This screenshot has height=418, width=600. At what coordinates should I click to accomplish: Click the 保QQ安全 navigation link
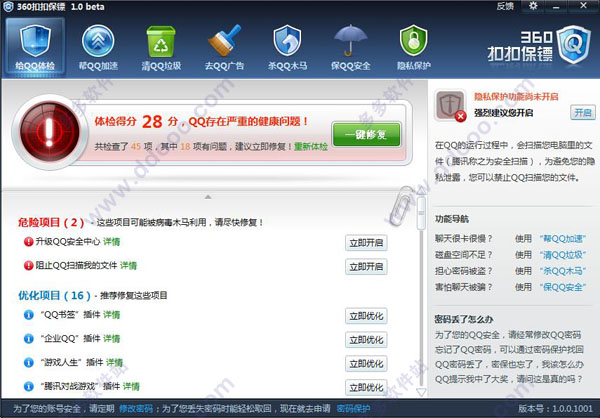click(x=562, y=287)
